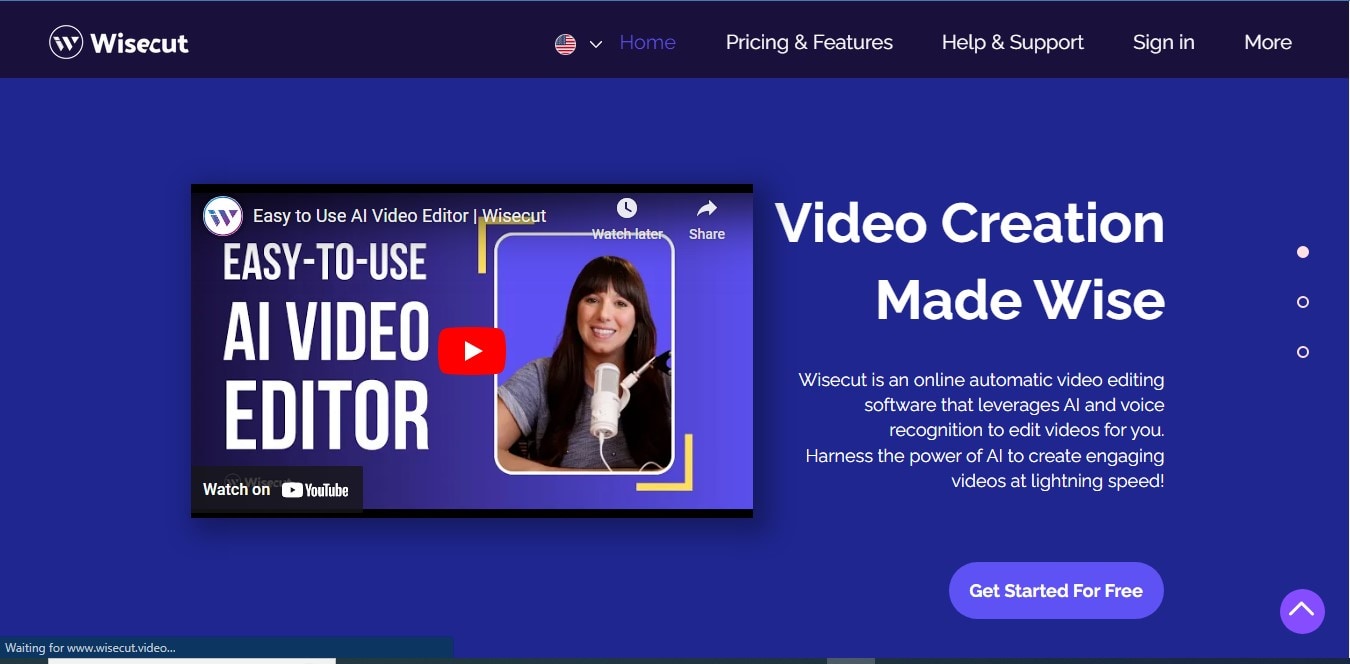Screen dimensions: 1350x664
Task: Click Get Started For Free button
Action: tap(1056, 590)
